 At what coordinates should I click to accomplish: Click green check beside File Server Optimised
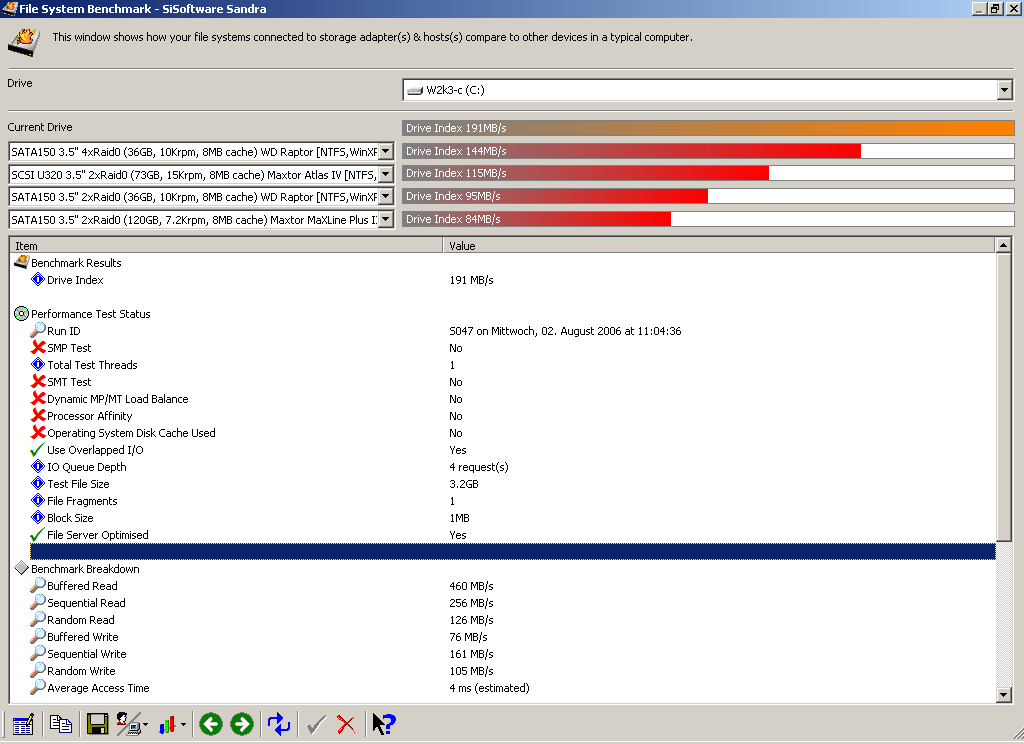[38, 534]
